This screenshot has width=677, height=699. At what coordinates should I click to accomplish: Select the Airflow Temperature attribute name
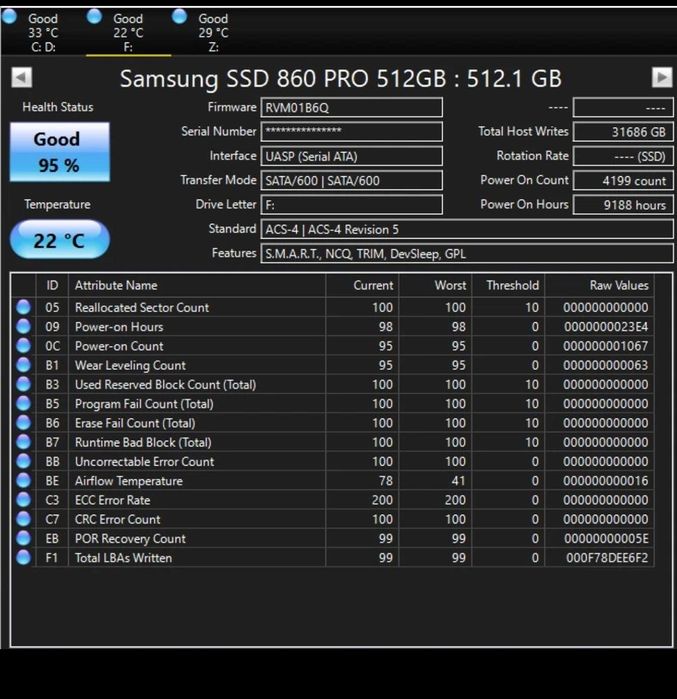(x=129, y=481)
